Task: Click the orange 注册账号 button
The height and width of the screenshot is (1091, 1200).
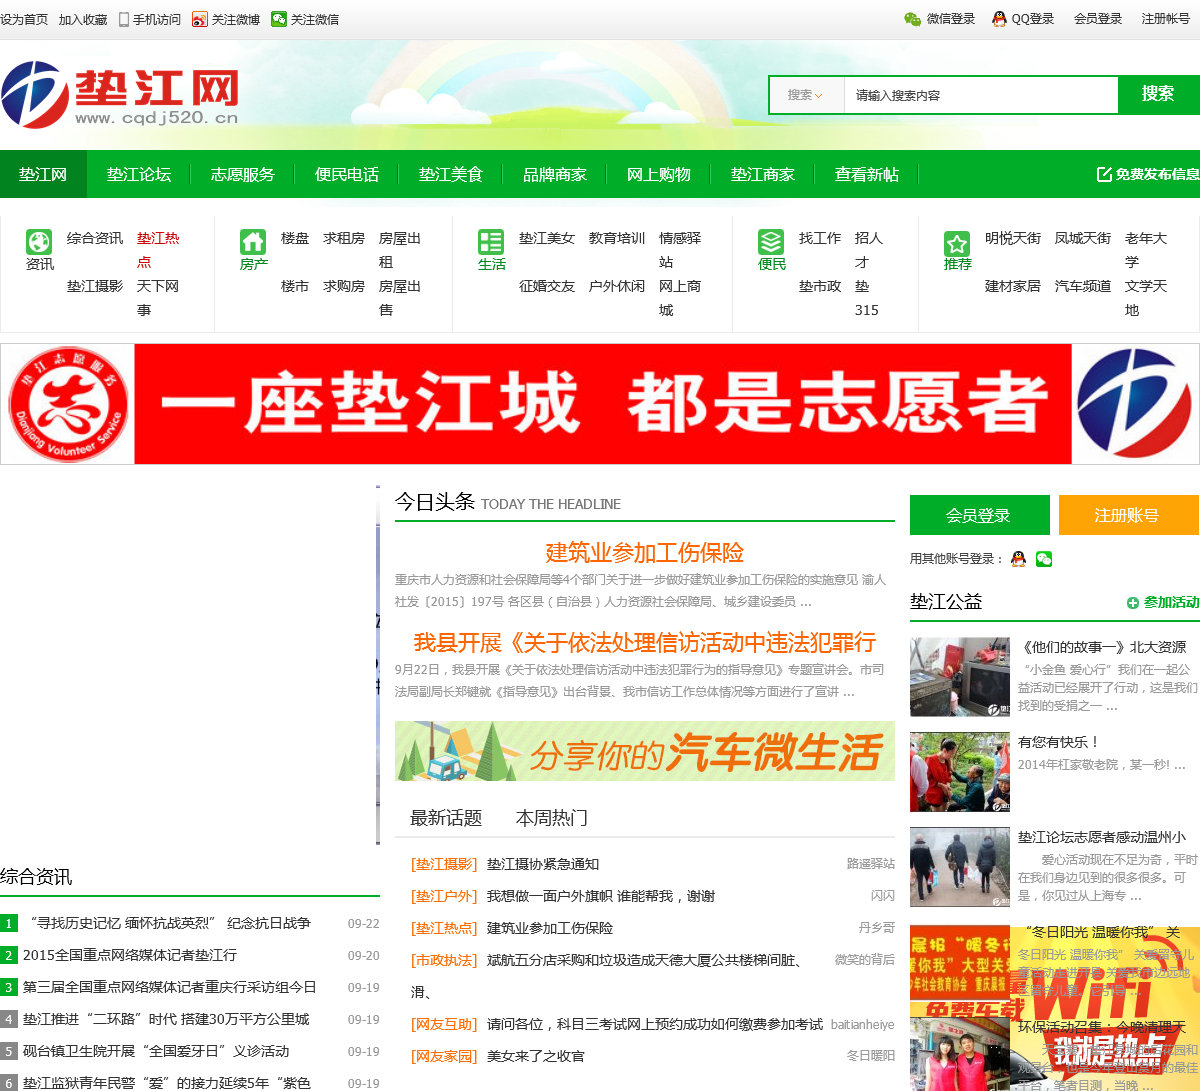Action: coord(1127,515)
